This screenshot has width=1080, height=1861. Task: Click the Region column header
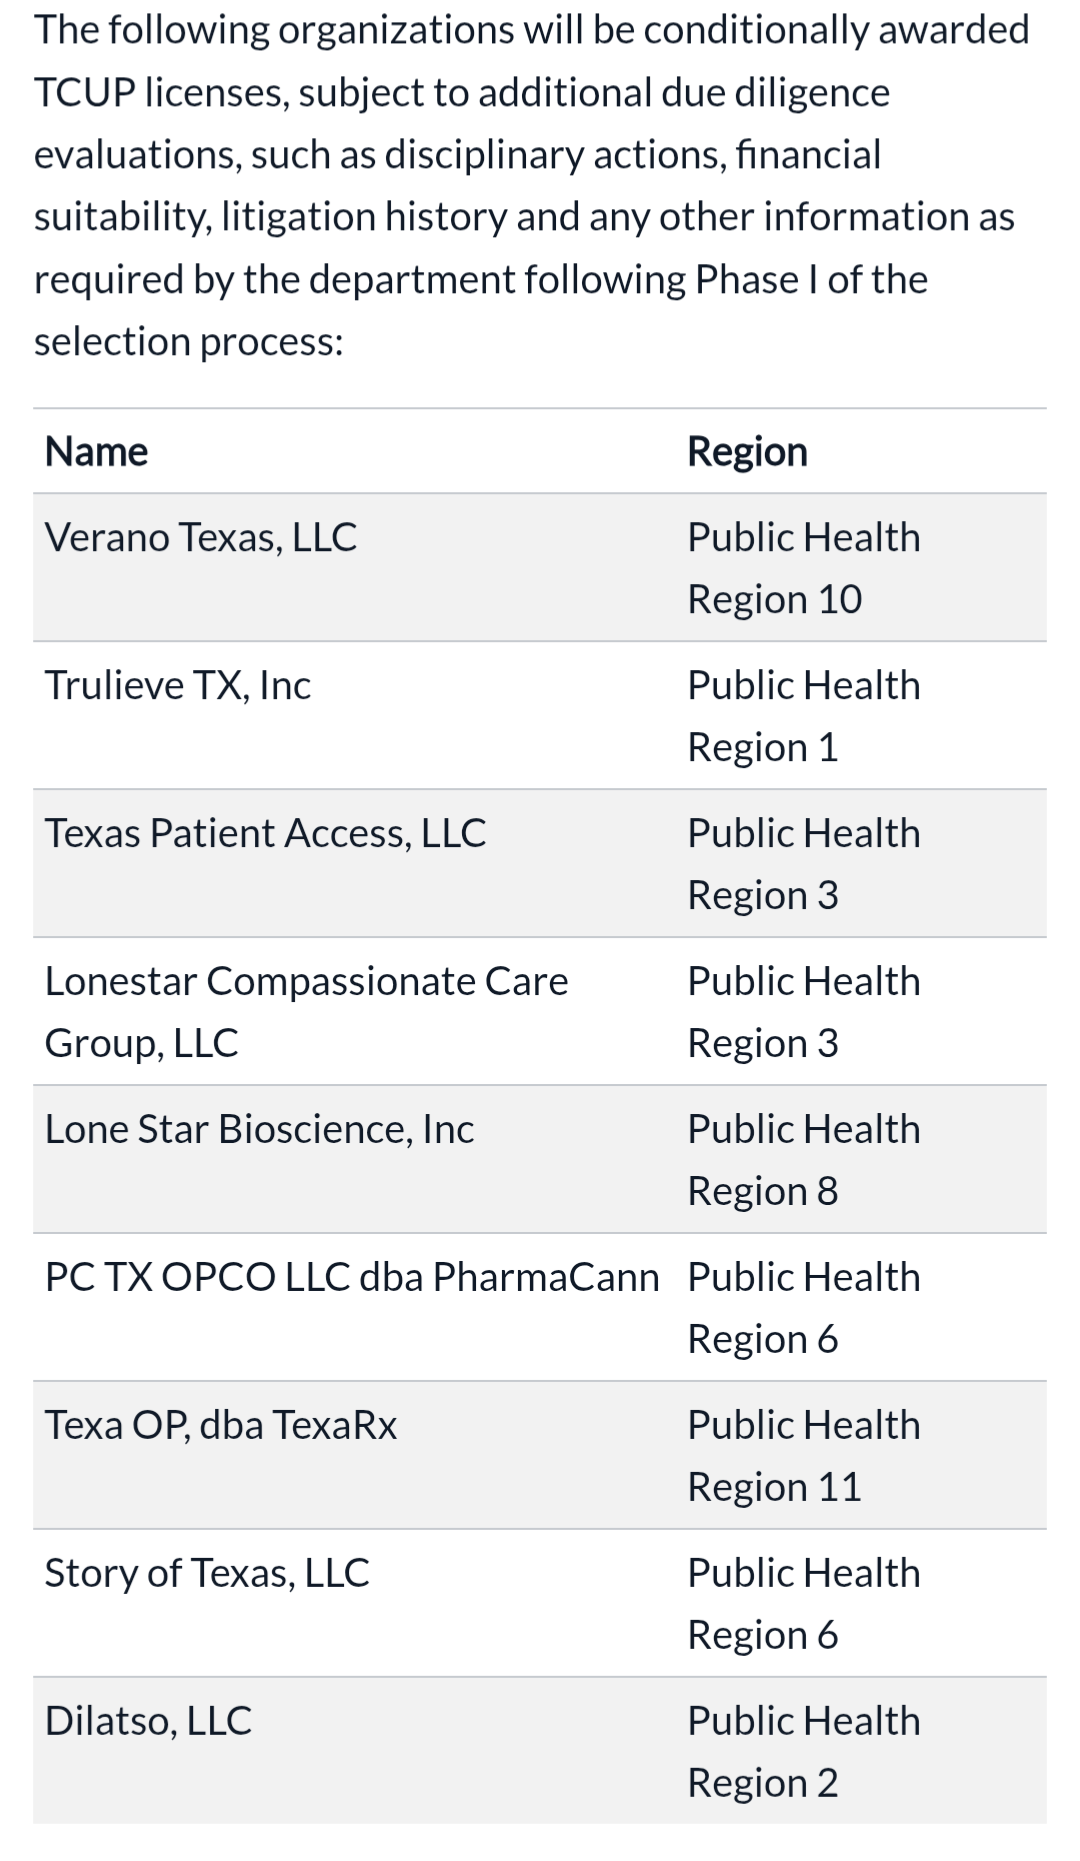747,452
